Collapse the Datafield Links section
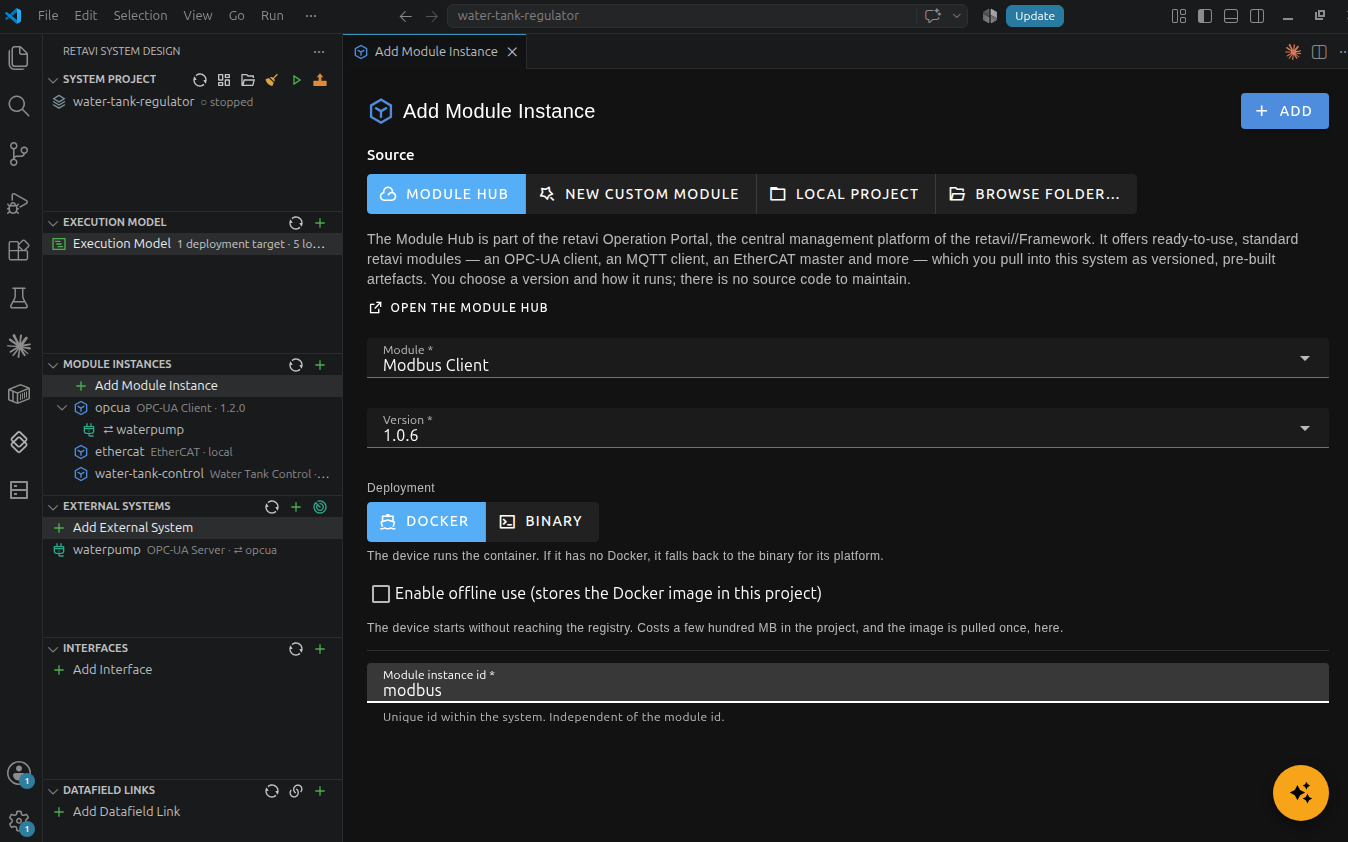 click(x=54, y=791)
